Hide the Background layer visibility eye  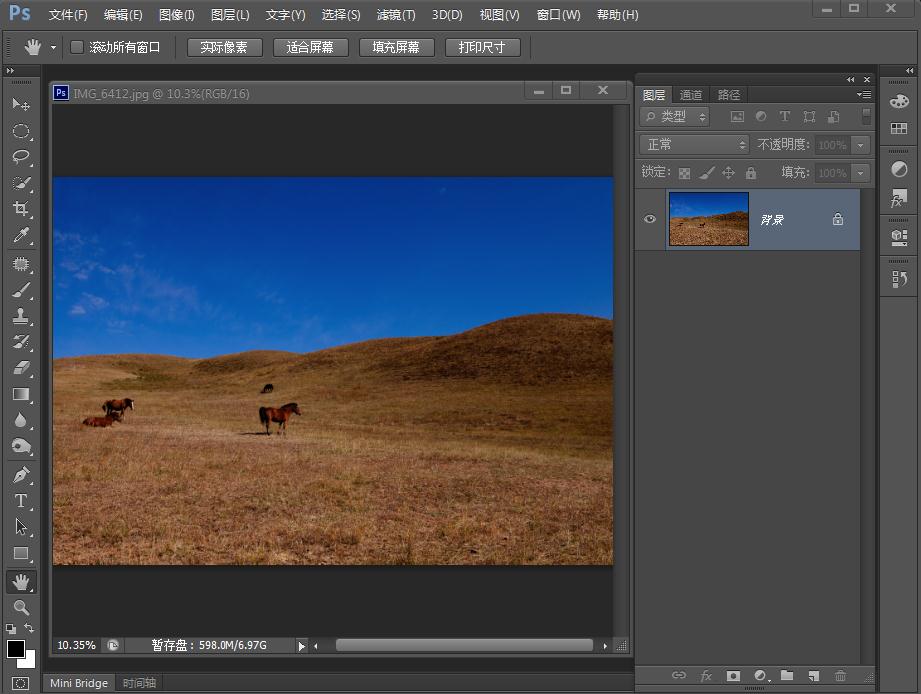point(650,219)
